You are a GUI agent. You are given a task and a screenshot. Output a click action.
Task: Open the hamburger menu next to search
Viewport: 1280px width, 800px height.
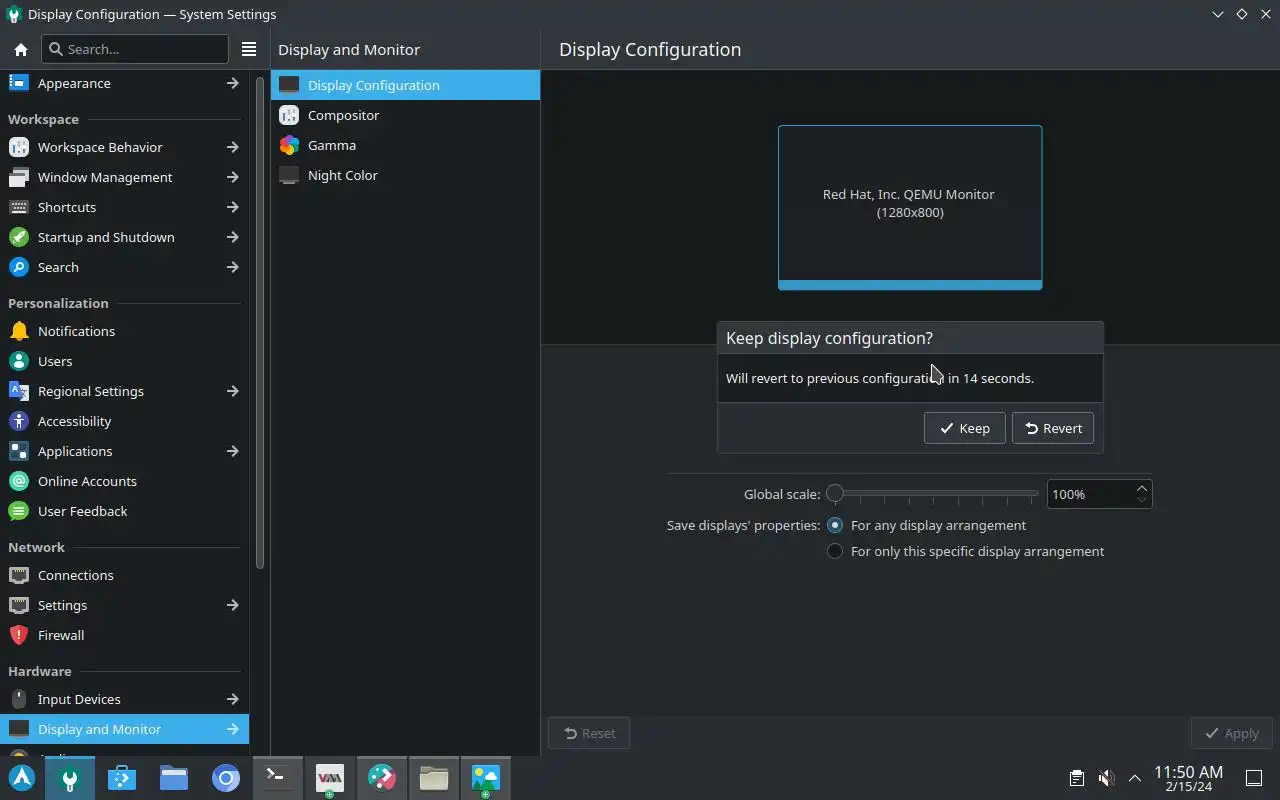(249, 49)
